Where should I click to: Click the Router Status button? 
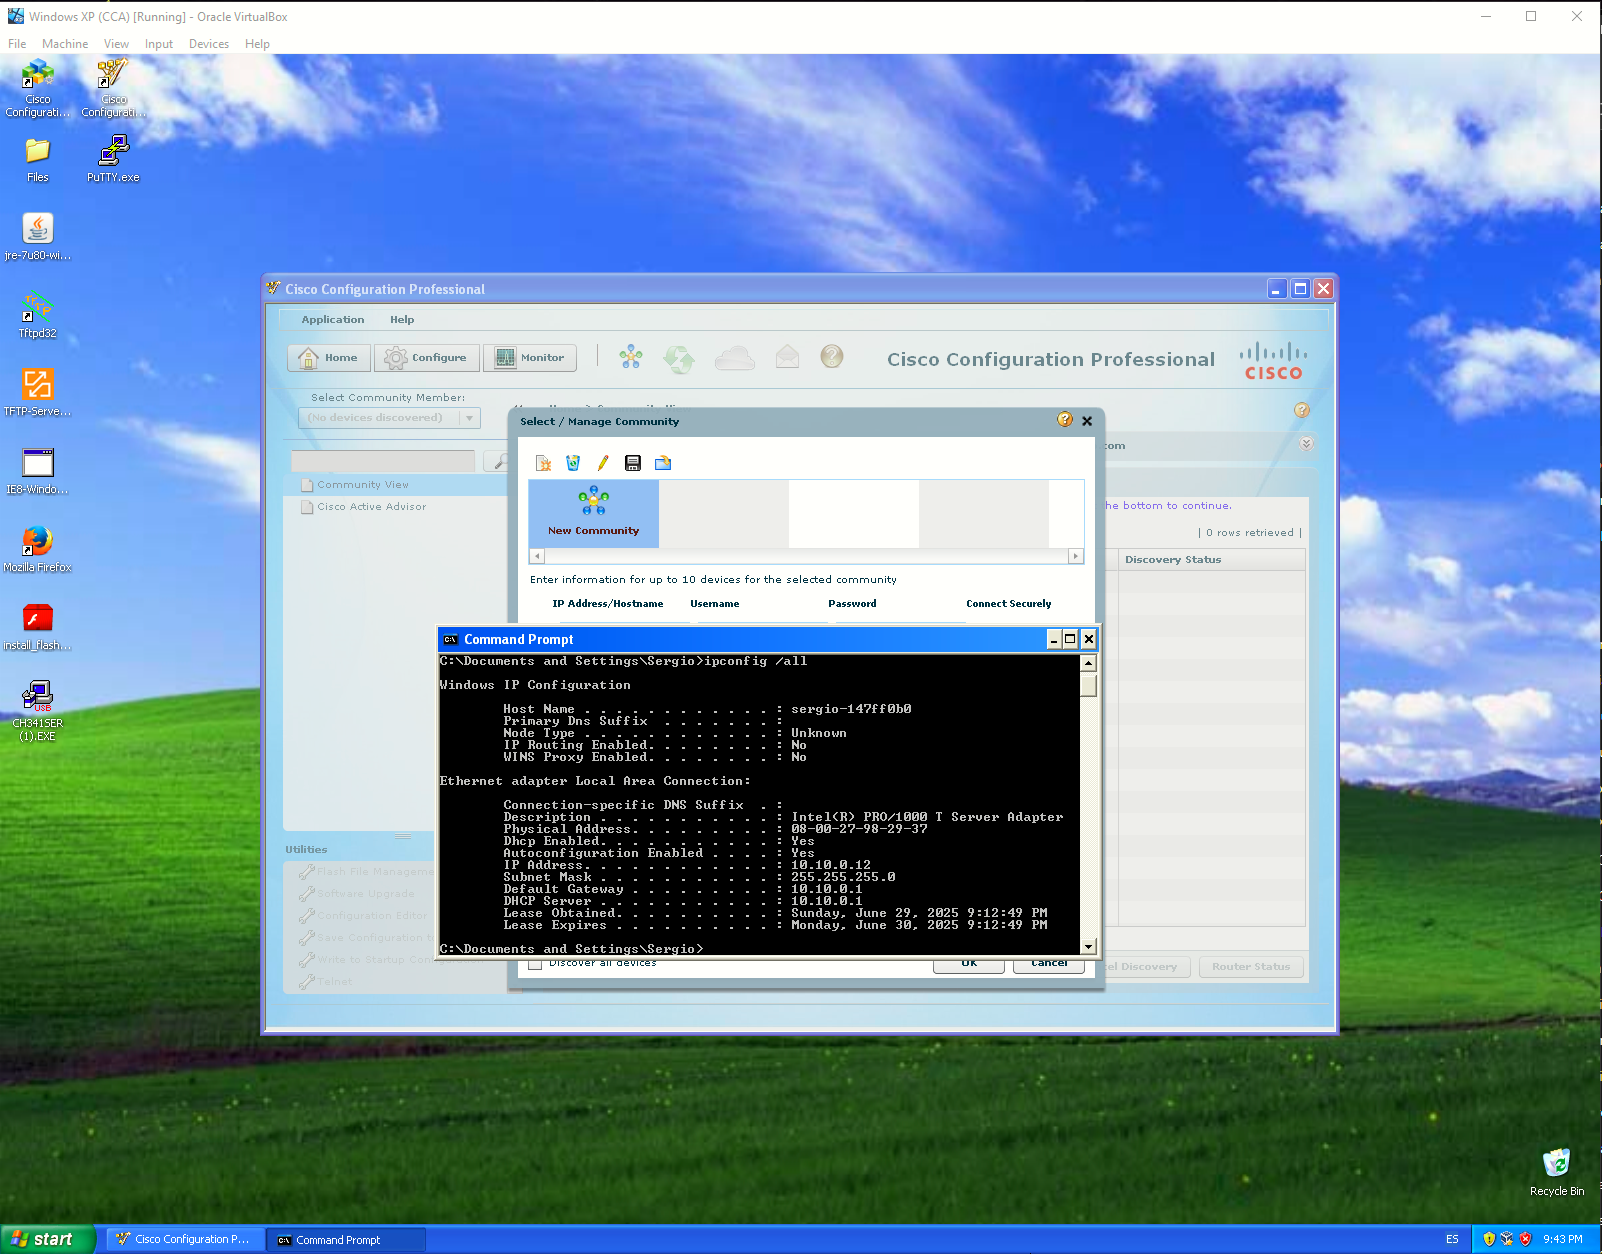click(x=1251, y=967)
